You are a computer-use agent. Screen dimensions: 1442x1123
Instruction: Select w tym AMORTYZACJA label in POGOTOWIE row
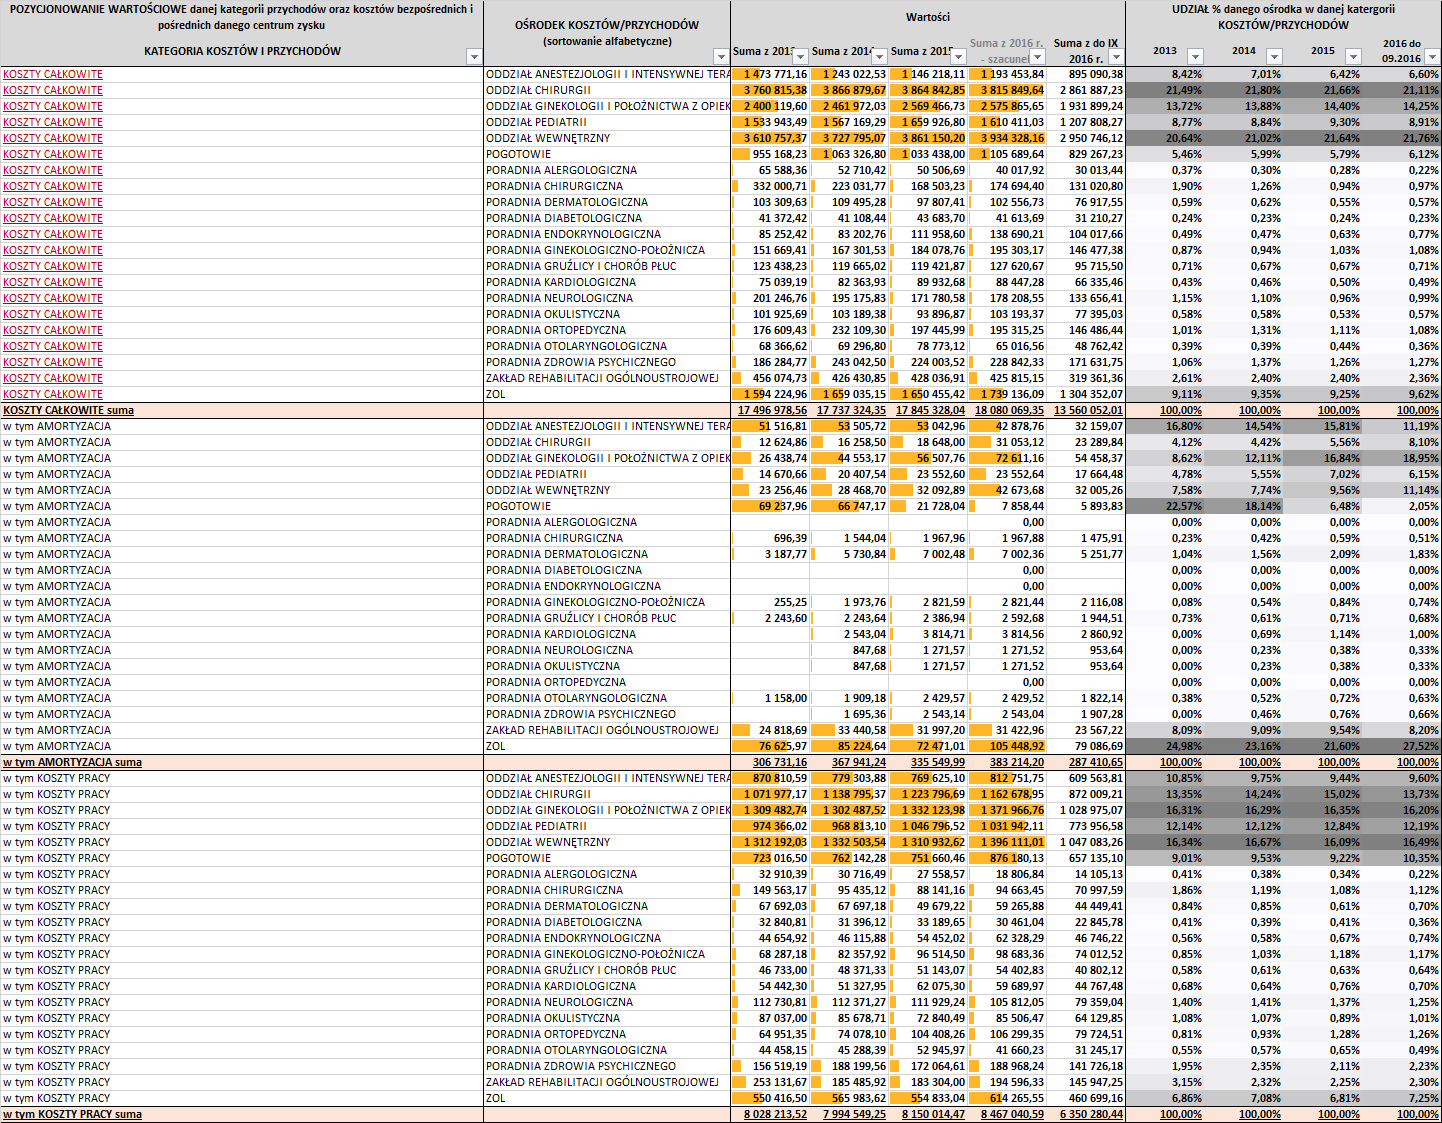point(57,506)
